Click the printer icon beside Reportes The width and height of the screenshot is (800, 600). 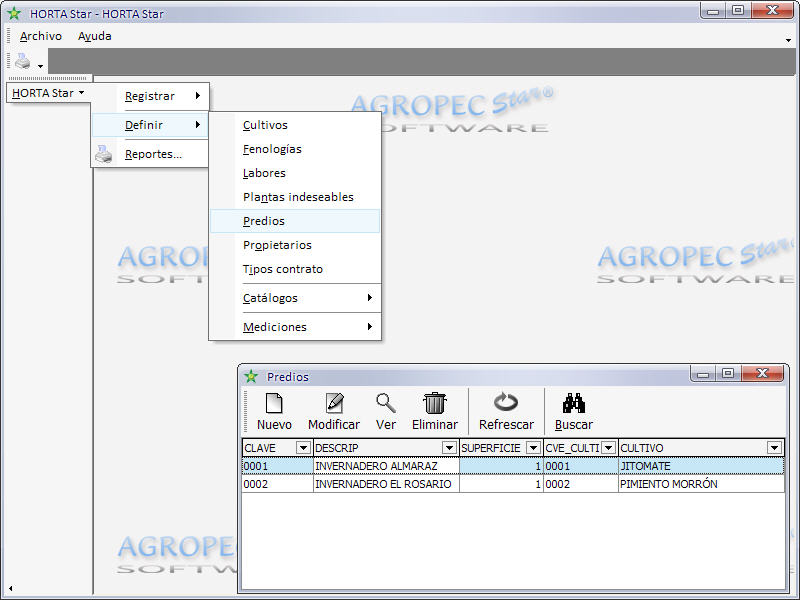(x=104, y=154)
